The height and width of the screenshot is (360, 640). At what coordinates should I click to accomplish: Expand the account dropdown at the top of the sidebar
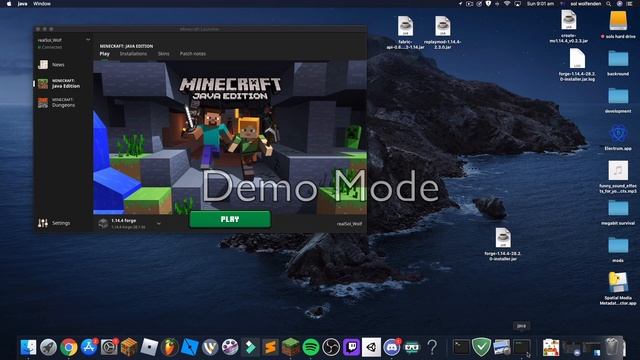[88, 40]
